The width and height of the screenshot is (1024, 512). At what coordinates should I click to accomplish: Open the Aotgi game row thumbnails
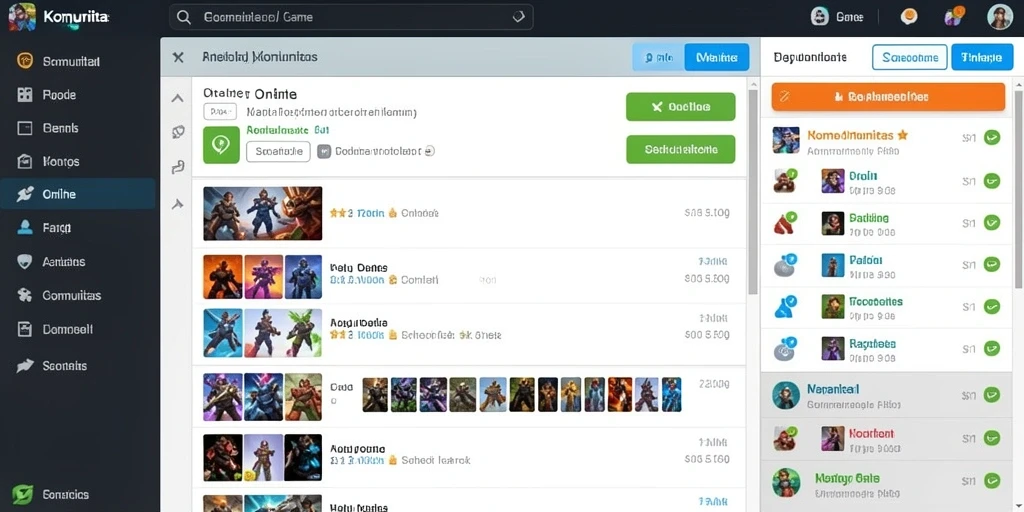263,332
